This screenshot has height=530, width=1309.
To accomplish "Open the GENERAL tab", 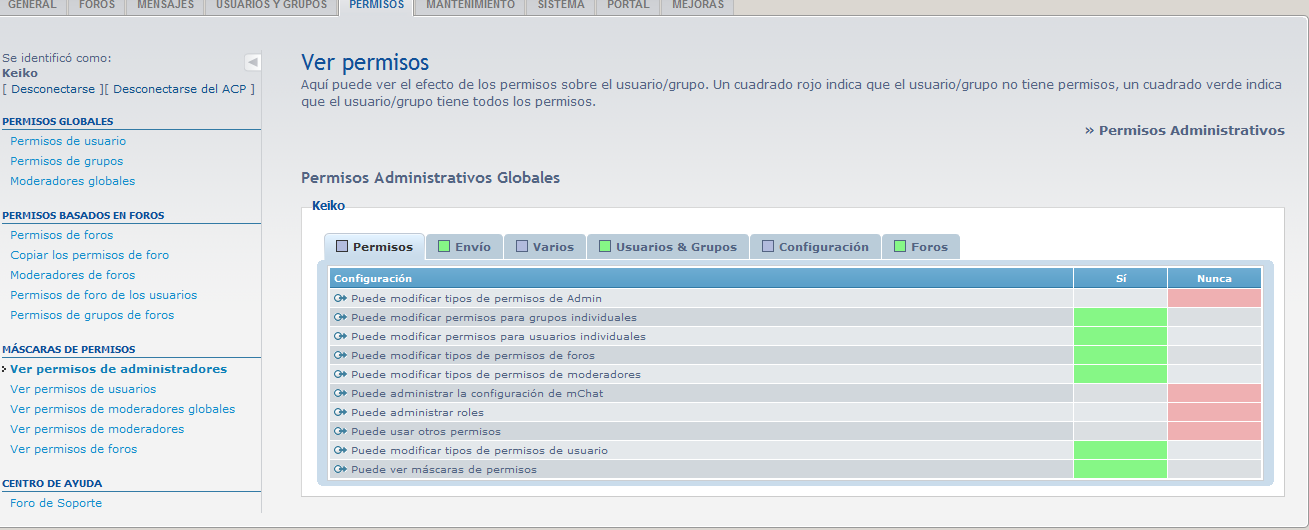I will click(x=32, y=6).
